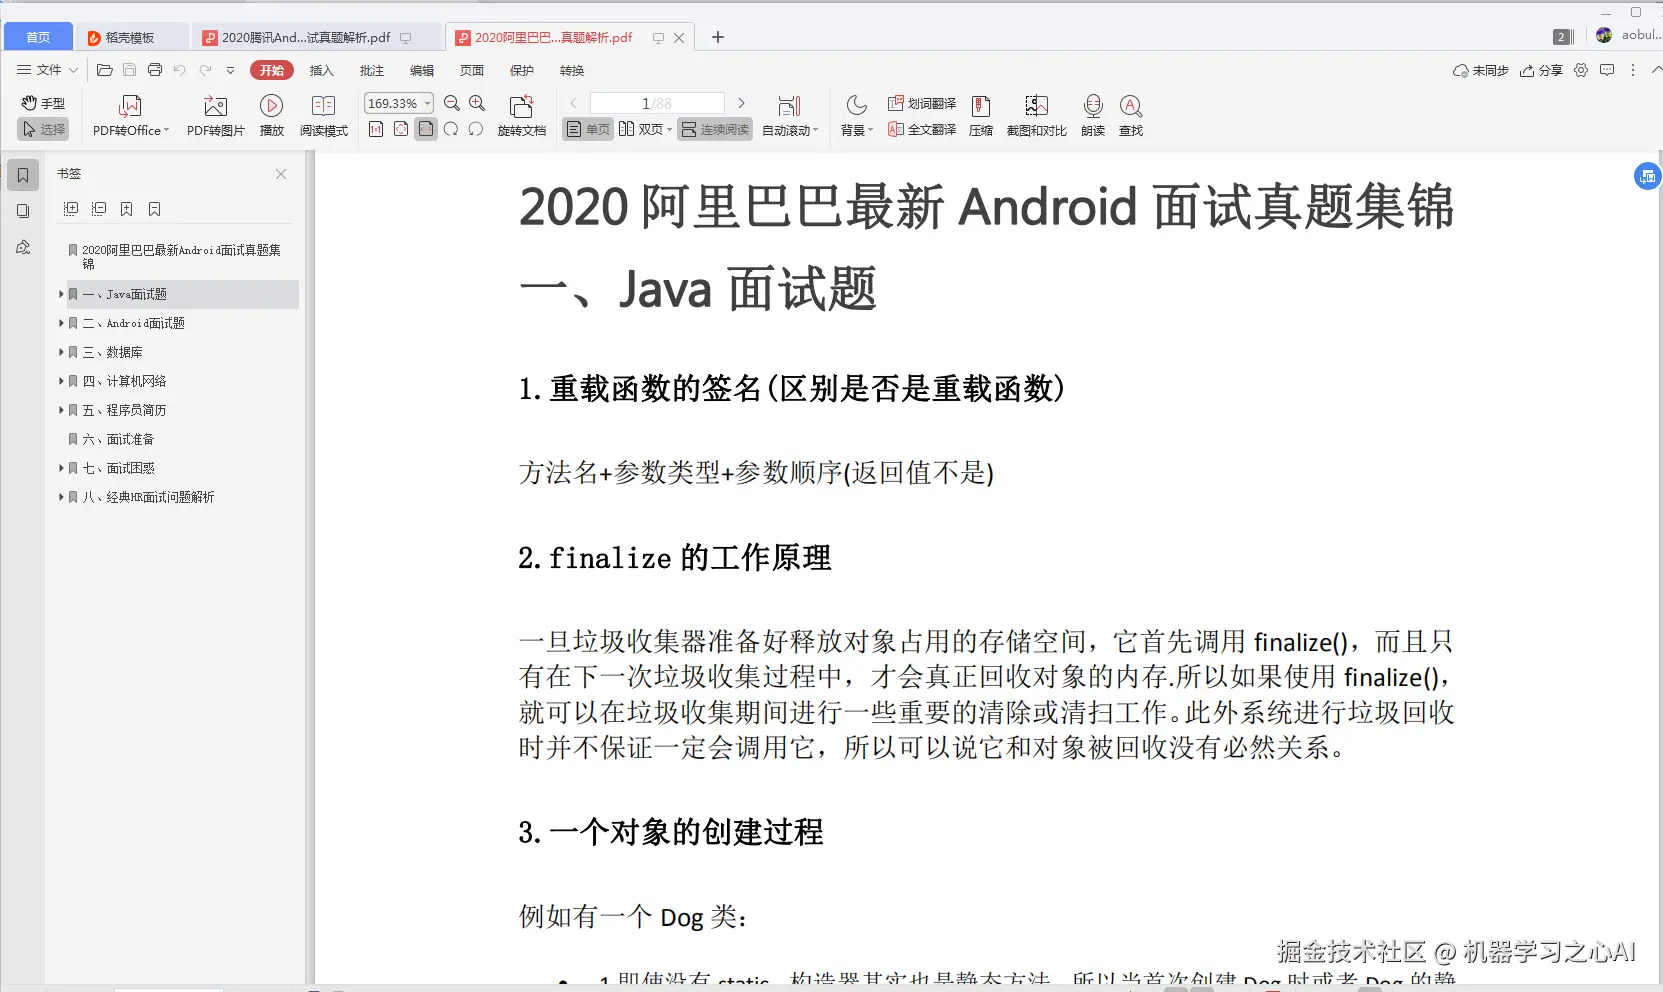This screenshot has height=992, width=1663.
Task: Collapse the ribbon with the up chevron
Action: click(x=1656, y=70)
